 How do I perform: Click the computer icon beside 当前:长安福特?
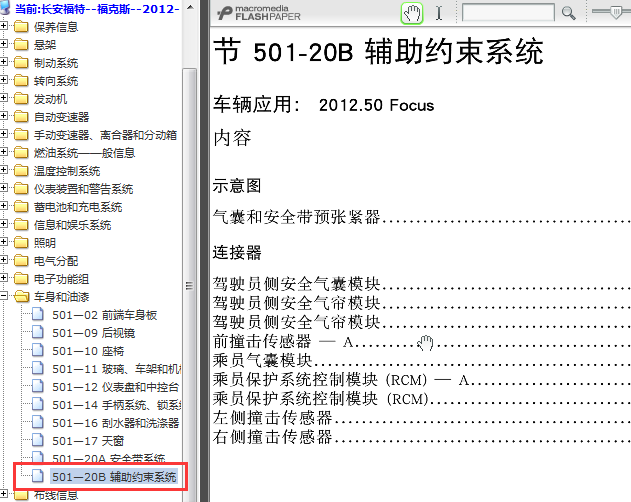point(5,8)
